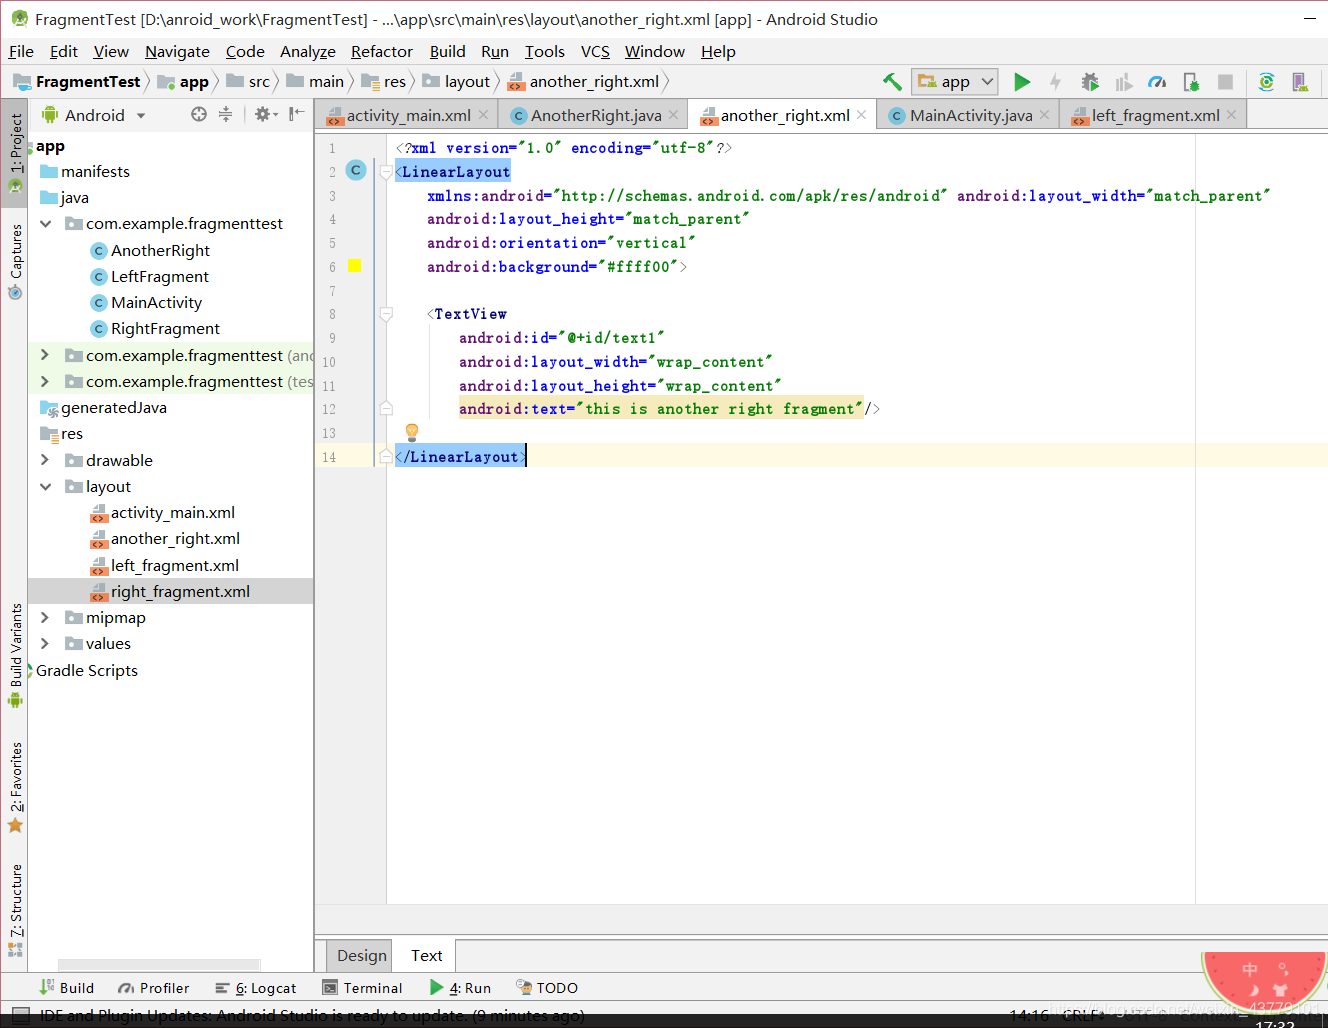Switch to left_fragment.xml editor tab

coord(1155,115)
